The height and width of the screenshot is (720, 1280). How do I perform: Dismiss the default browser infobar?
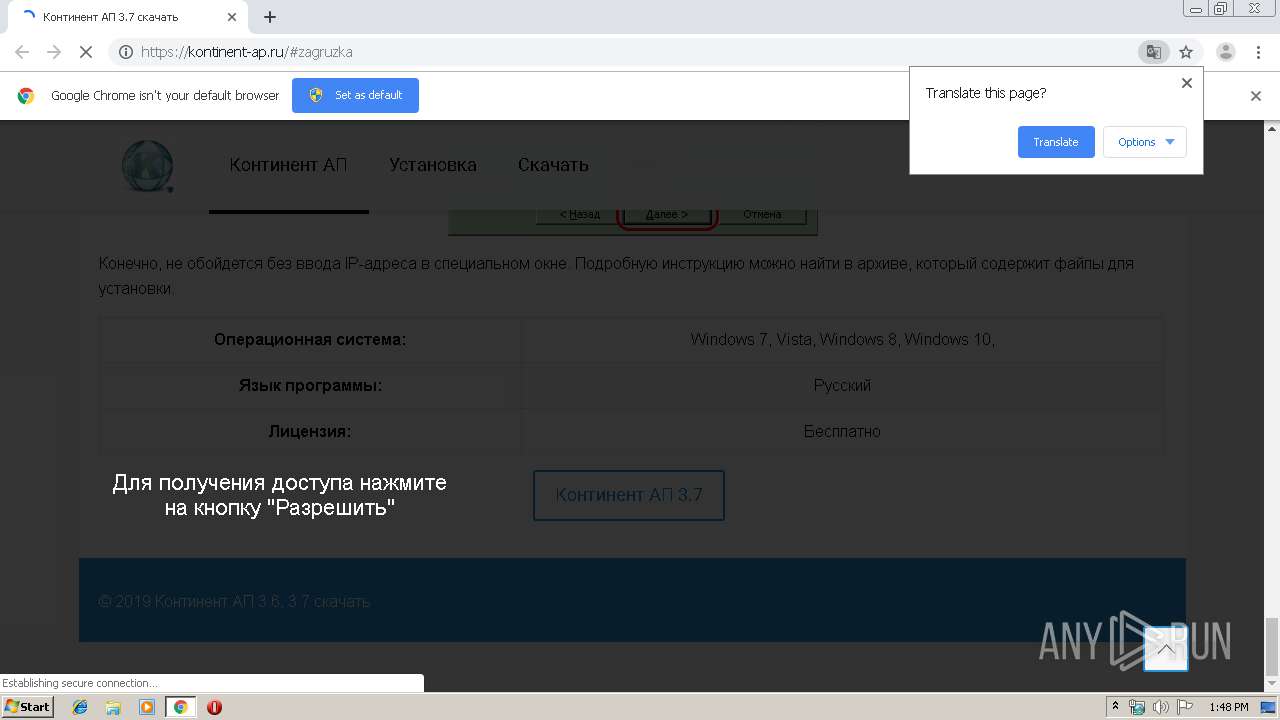1256,96
